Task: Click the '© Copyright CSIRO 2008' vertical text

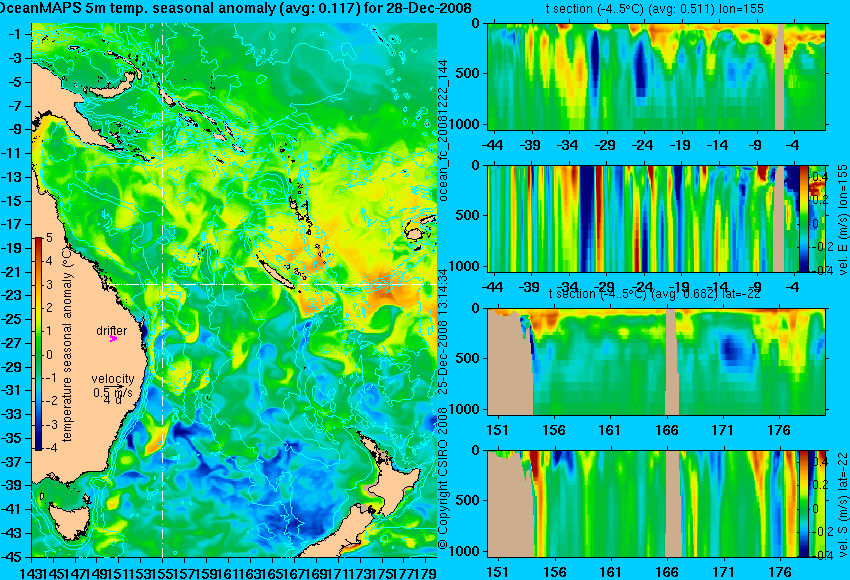Action: coord(442,479)
